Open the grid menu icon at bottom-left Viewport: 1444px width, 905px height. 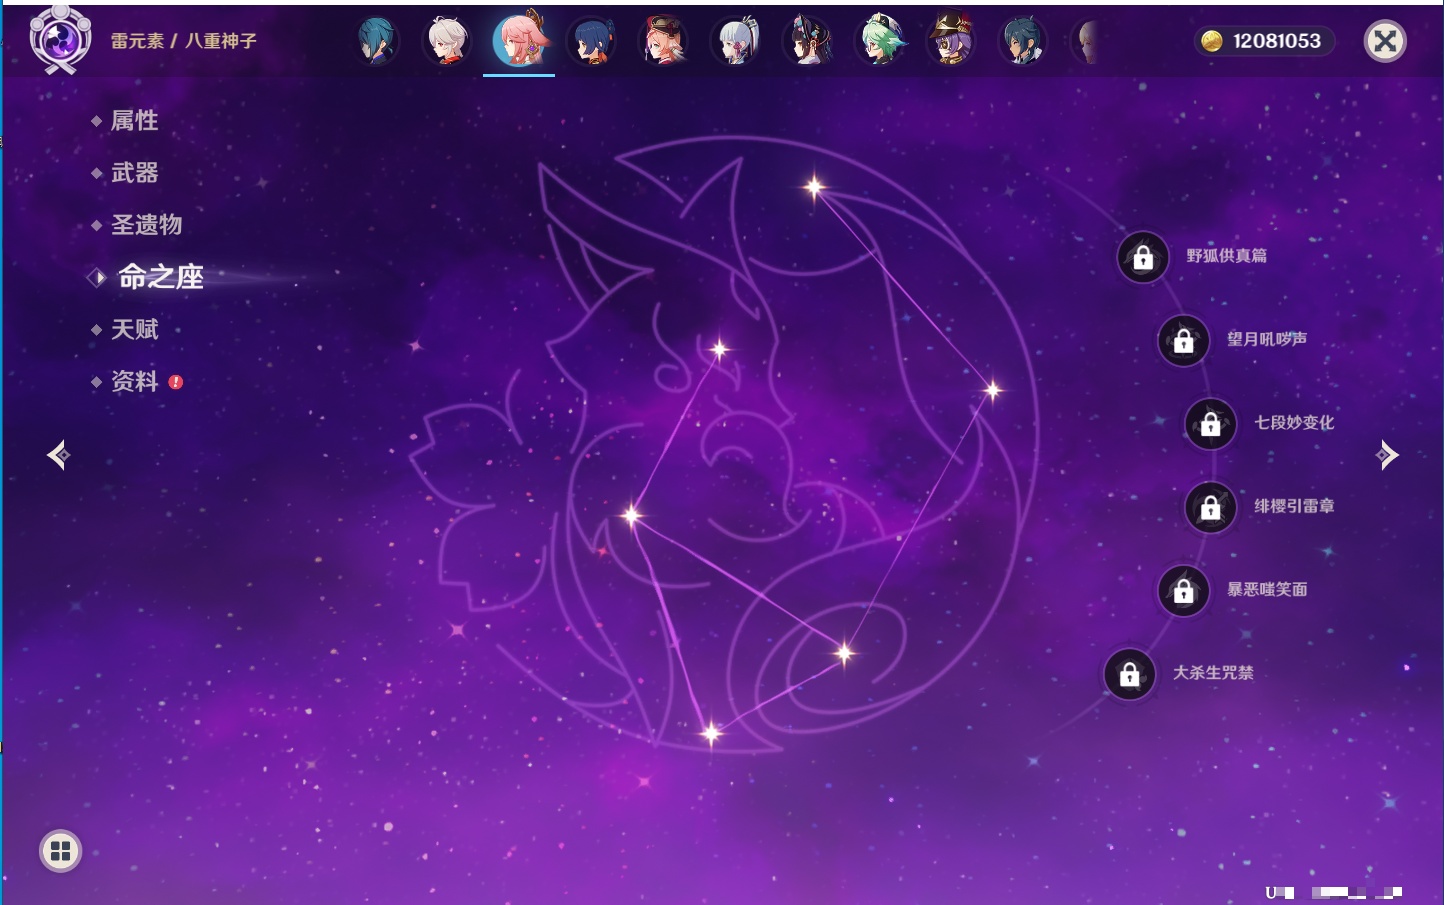pyautogui.click(x=60, y=851)
